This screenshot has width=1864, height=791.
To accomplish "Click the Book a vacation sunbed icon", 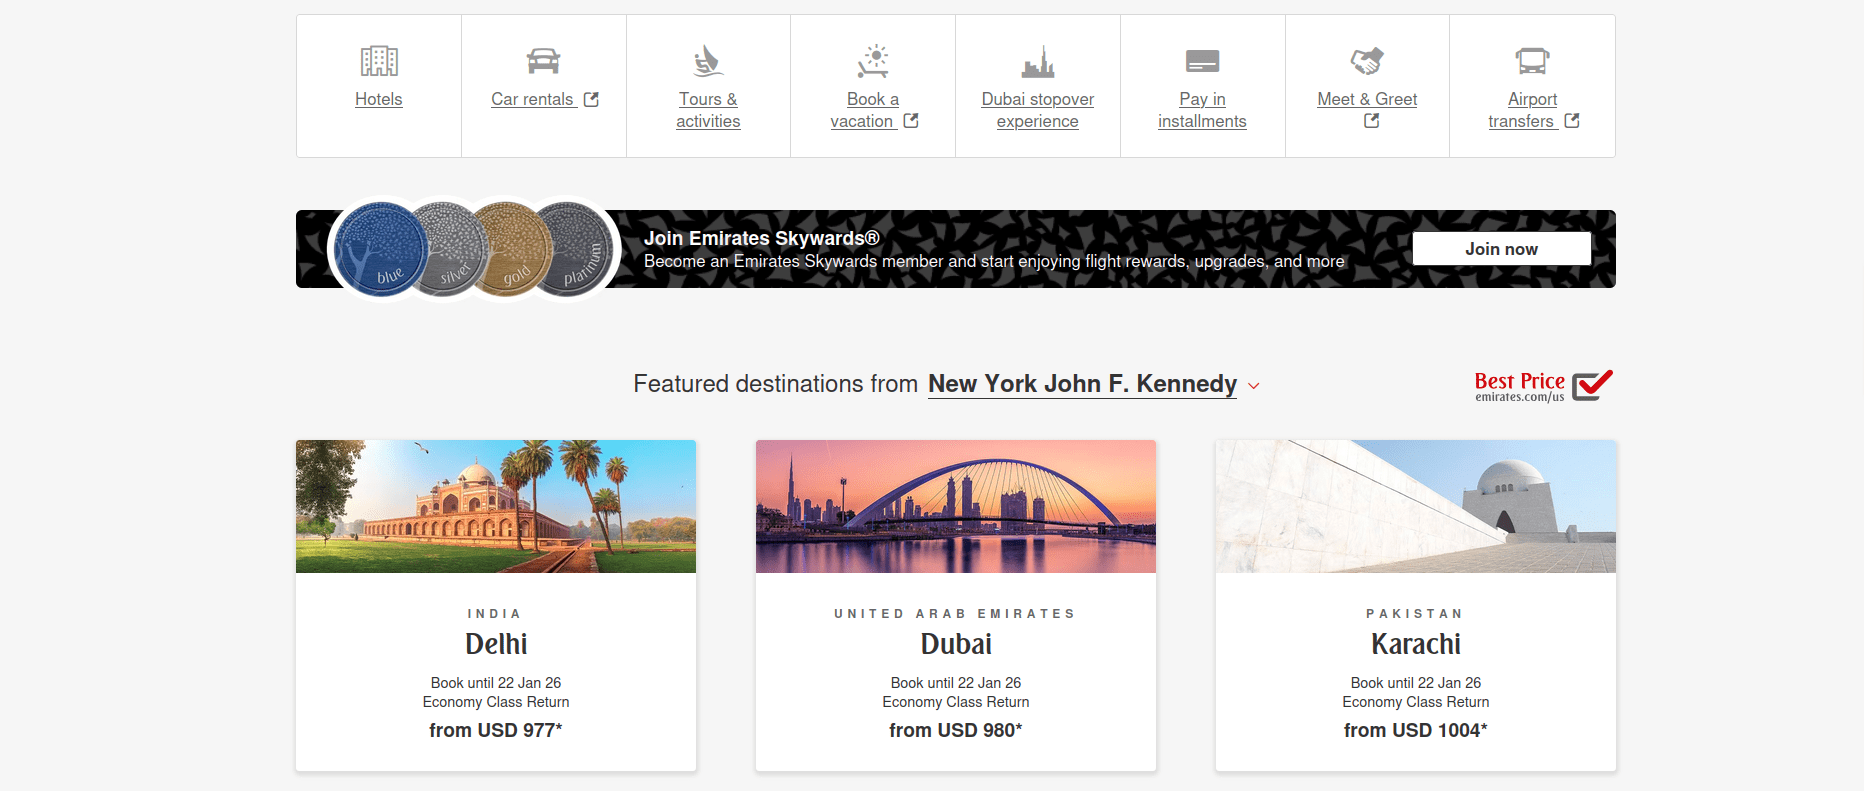I will [873, 61].
